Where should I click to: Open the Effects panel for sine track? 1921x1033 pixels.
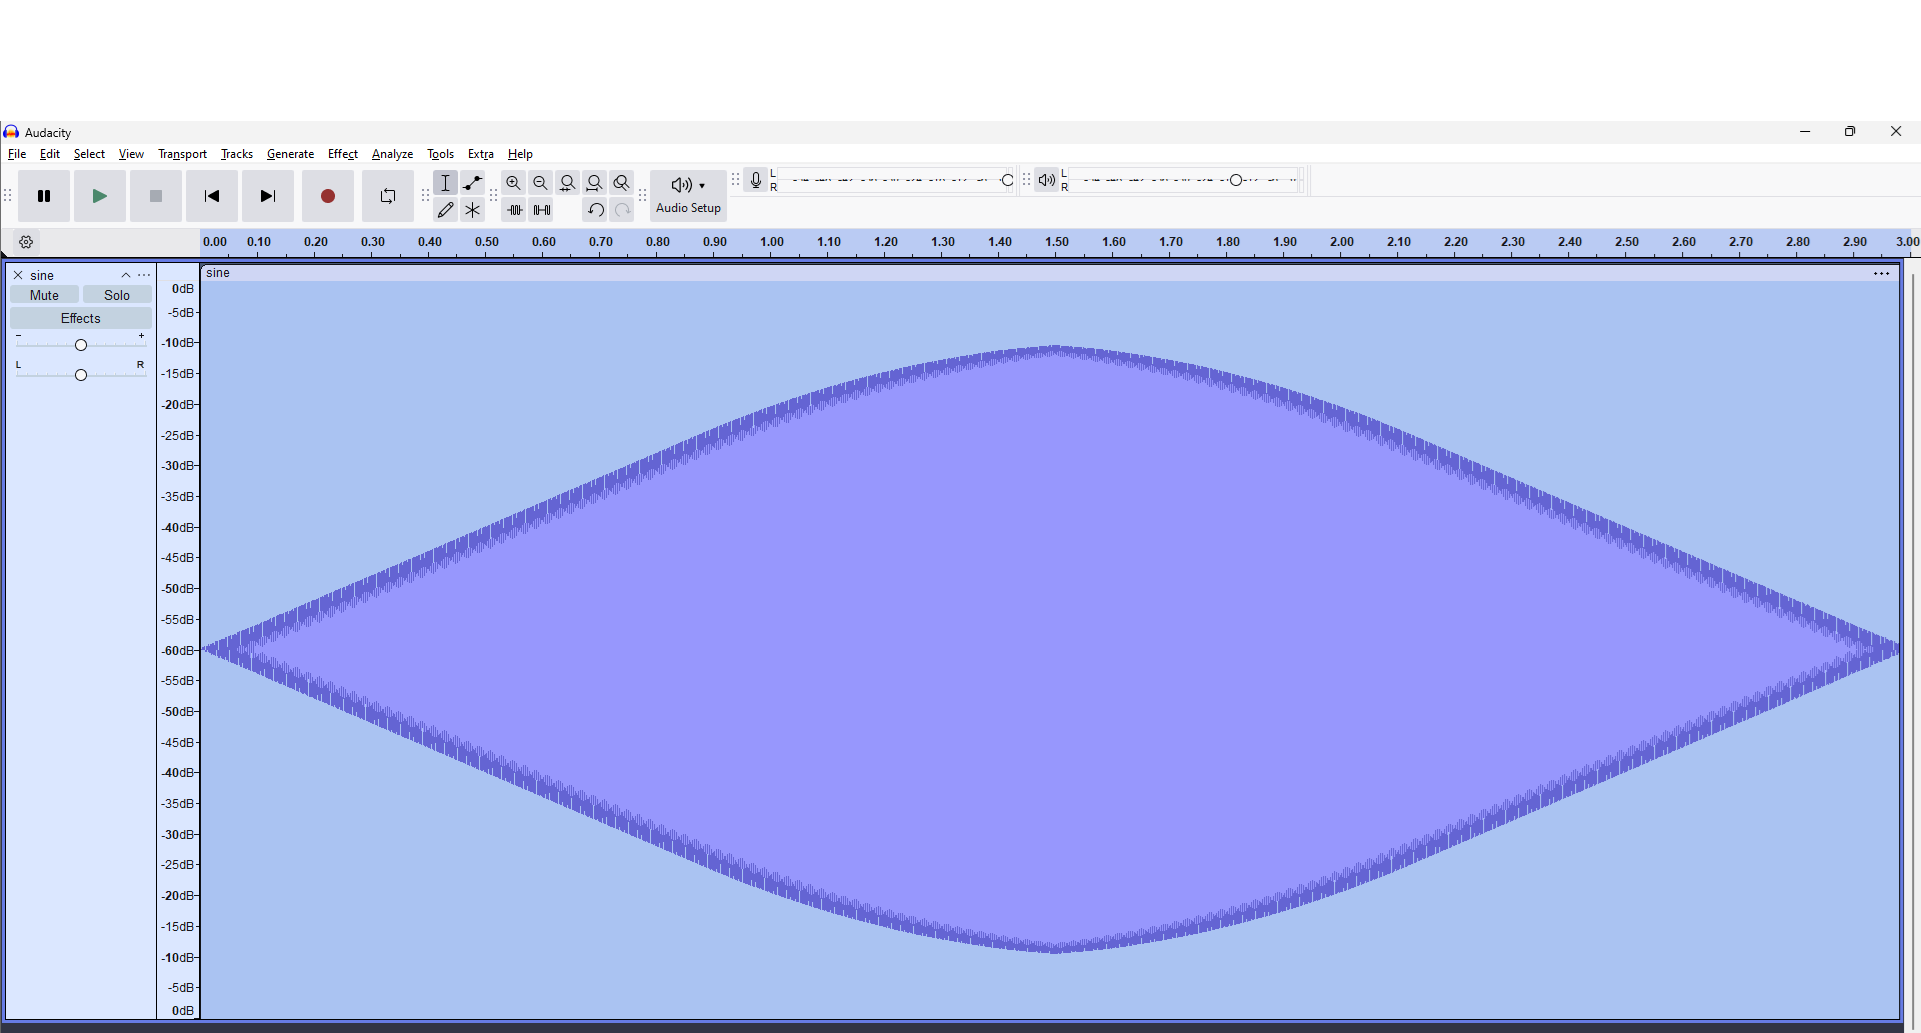[x=80, y=317]
